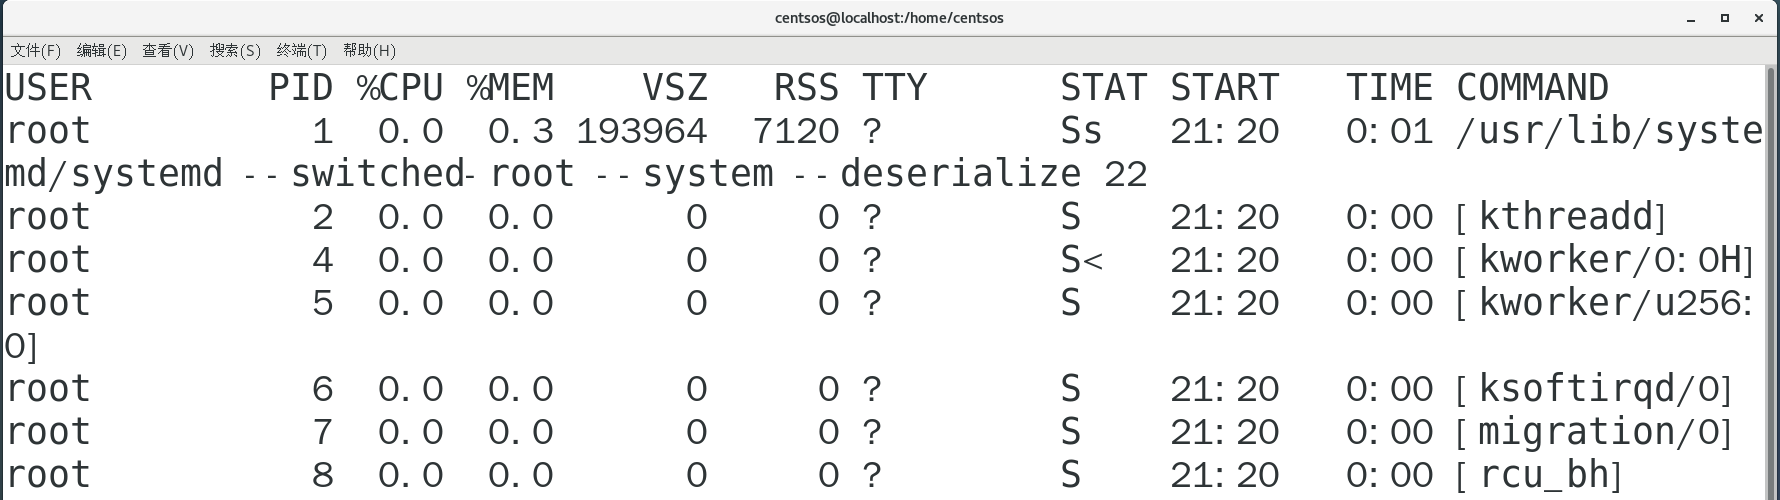Open the 文件(F) menu

(x=36, y=51)
